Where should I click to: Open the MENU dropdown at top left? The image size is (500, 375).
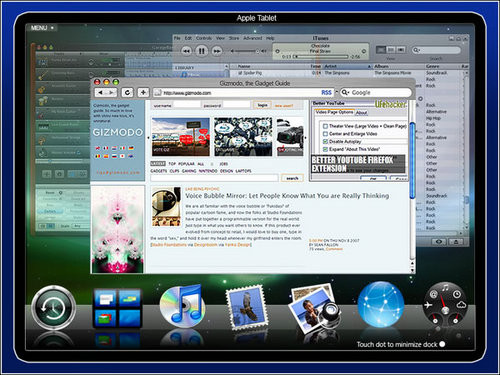click(x=43, y=28)
